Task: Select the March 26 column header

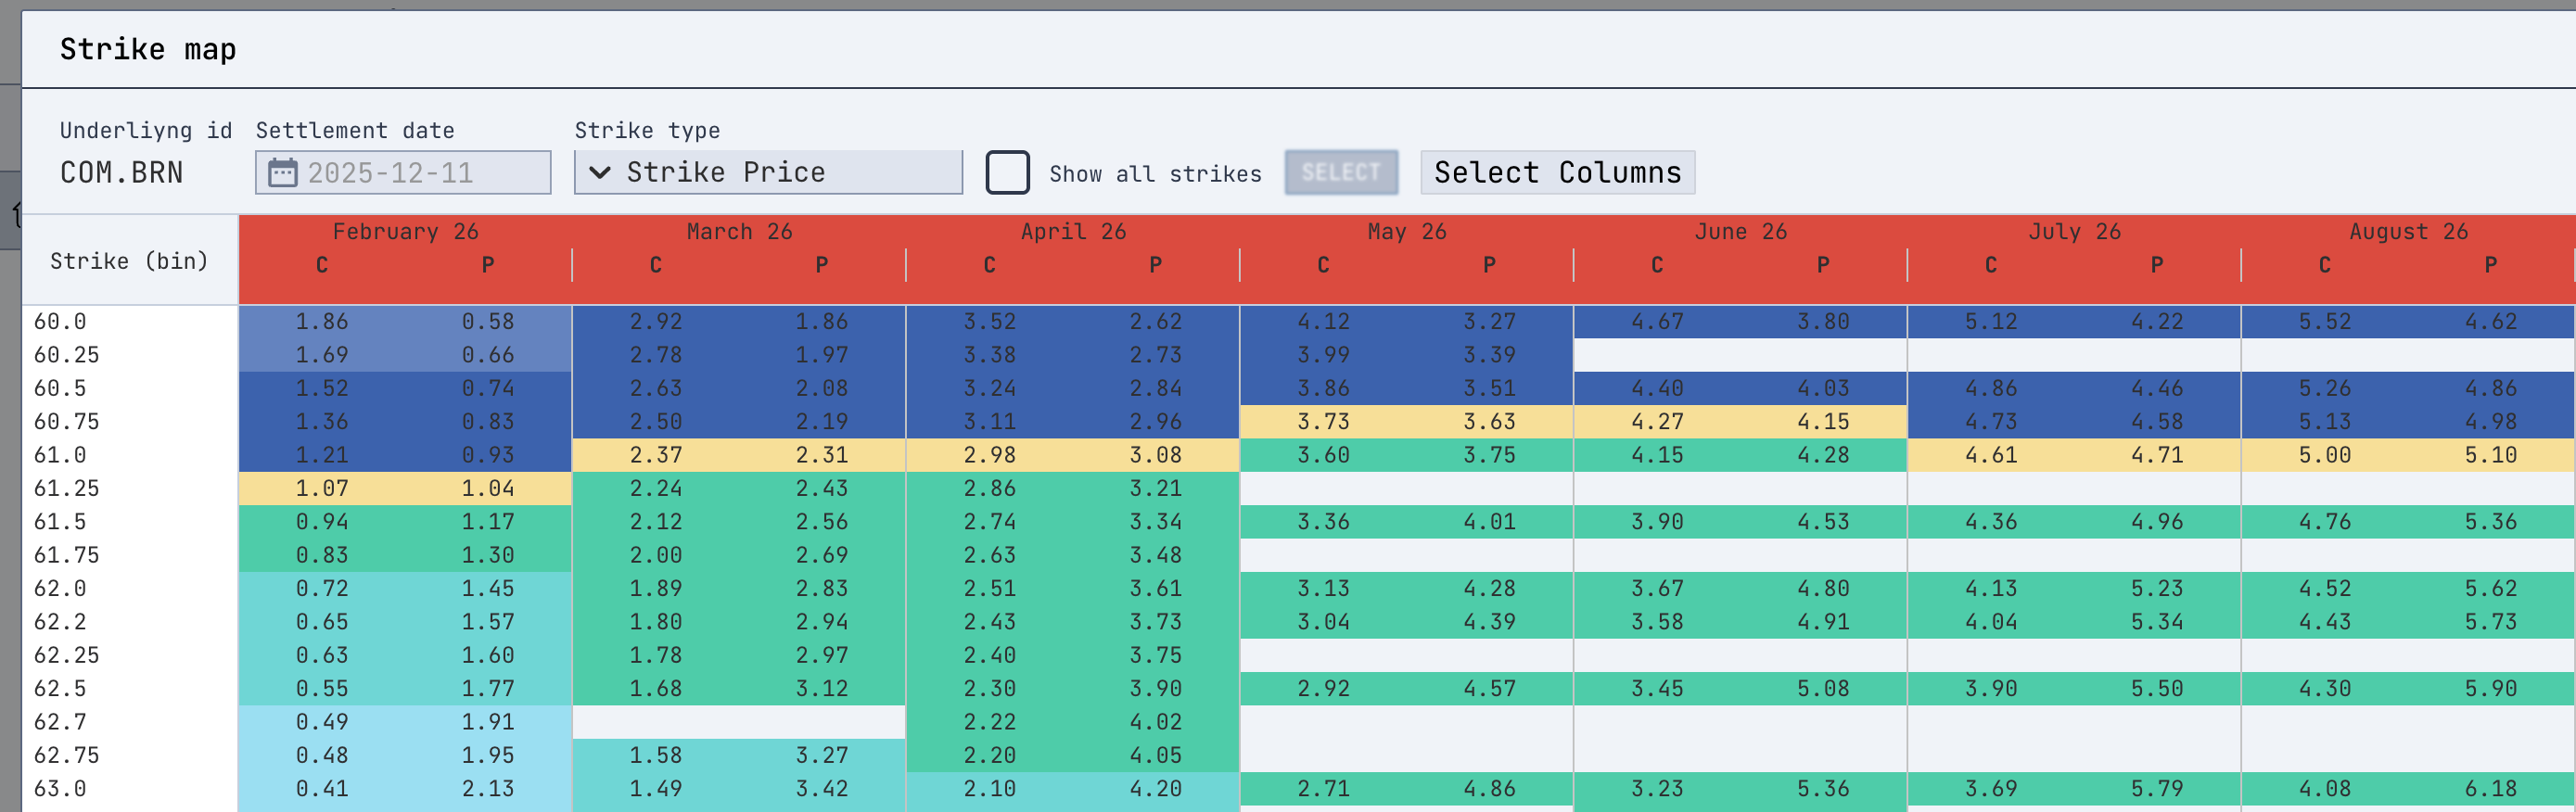Action: click(739, 232)
